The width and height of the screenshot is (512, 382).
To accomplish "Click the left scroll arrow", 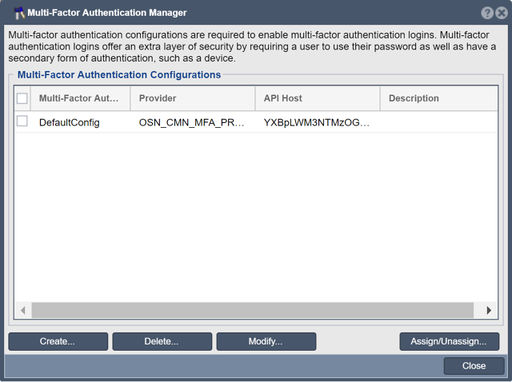I will 23,310.
